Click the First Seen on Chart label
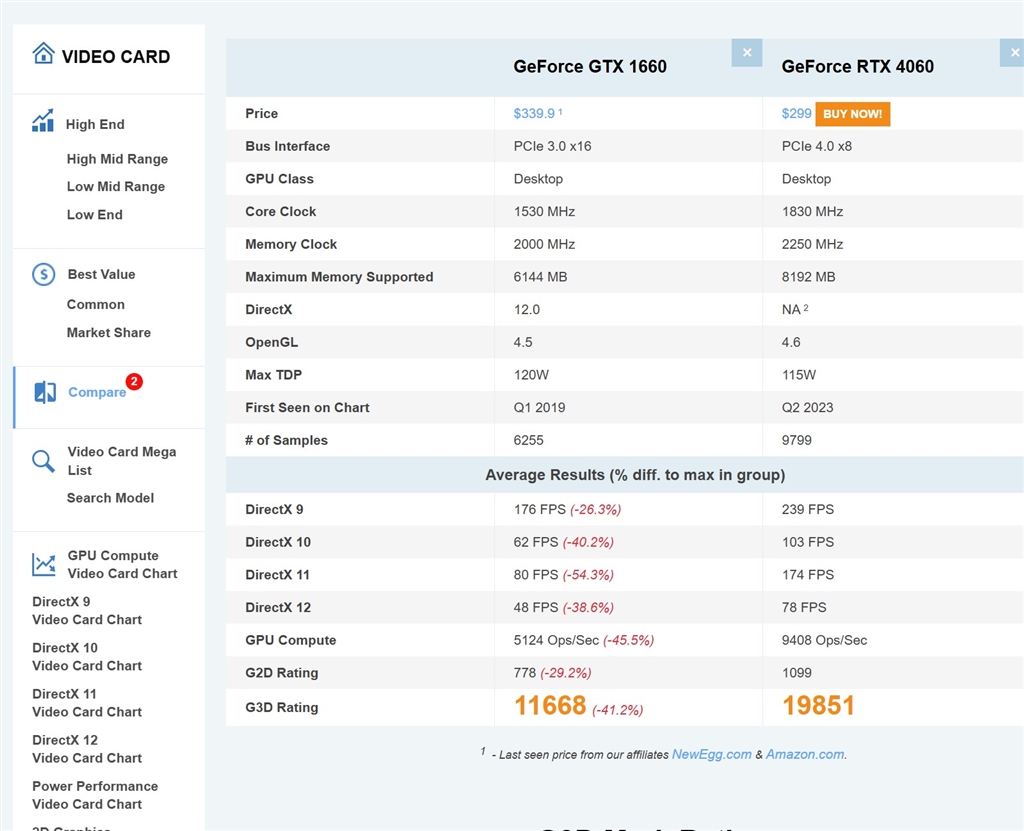 (x=307, y=408)
